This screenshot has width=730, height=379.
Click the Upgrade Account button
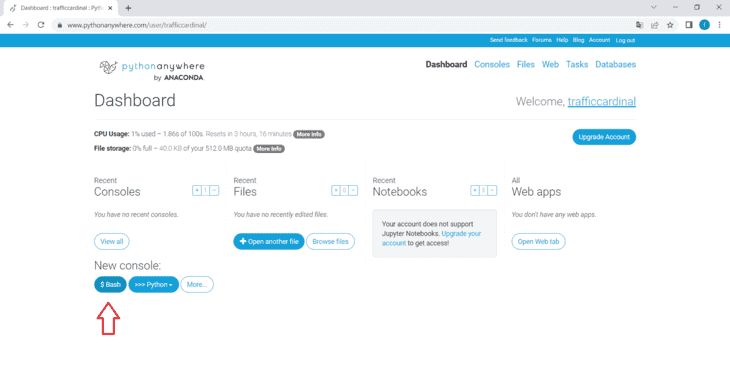604,137
